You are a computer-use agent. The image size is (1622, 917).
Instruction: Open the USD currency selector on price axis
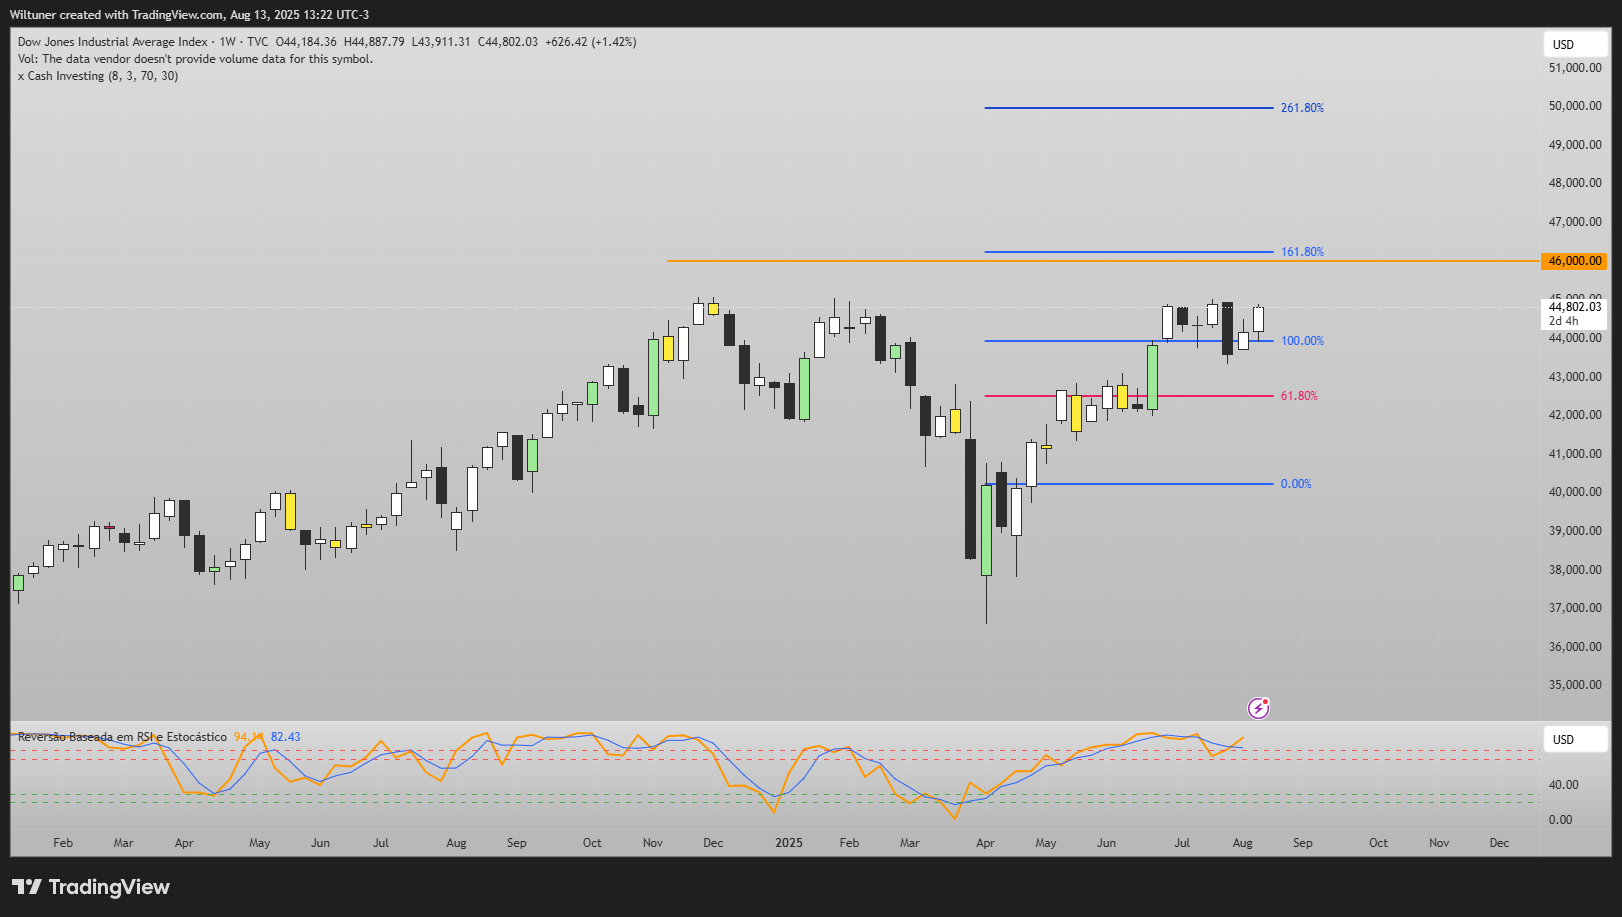click(x=1575, y=44)
